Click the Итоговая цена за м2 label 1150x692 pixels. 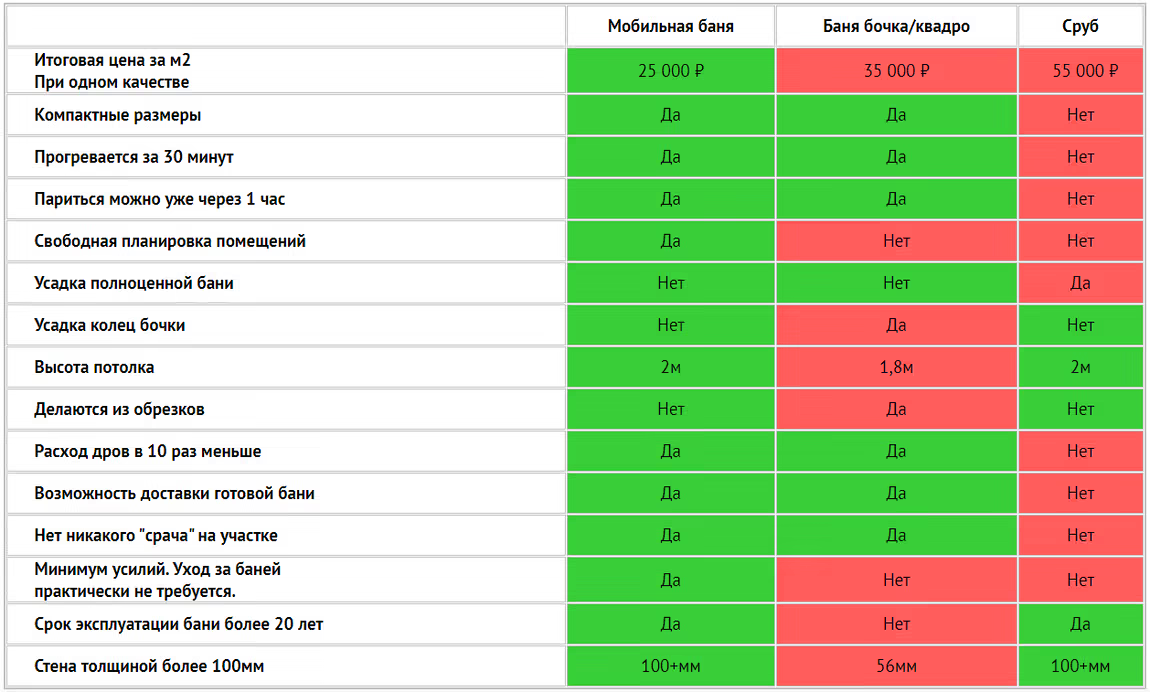tap(112, 60)
